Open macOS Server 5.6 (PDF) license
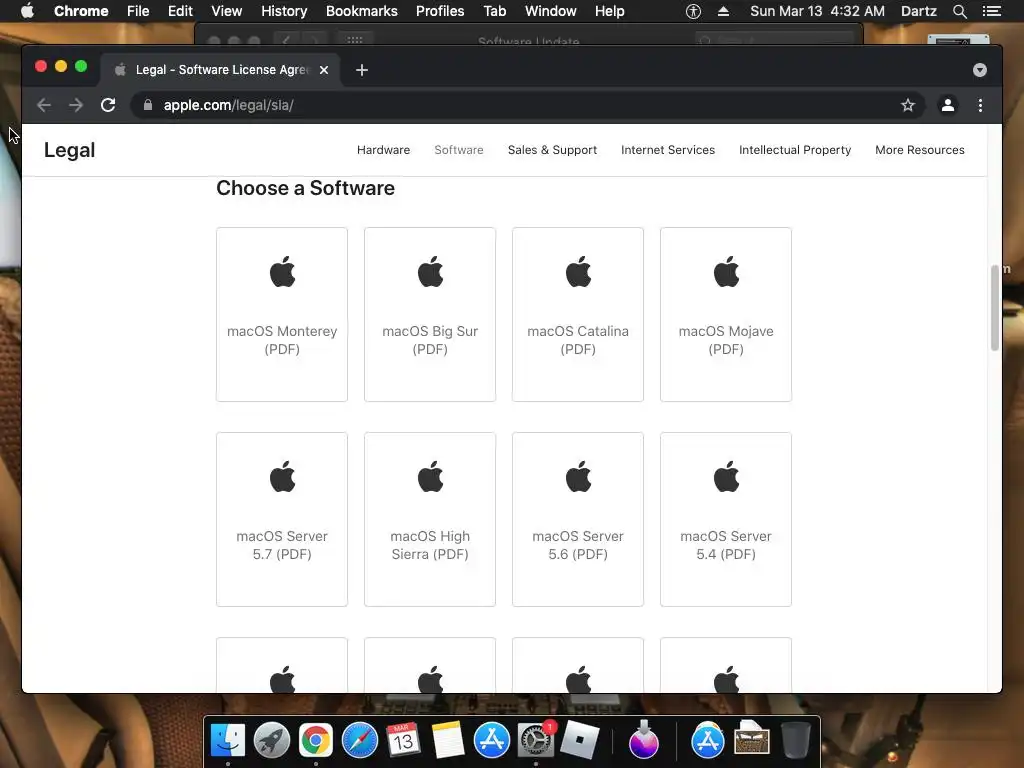Image resolution: width=1024 pixels, height=768 pixels. [x=578, y=519]
